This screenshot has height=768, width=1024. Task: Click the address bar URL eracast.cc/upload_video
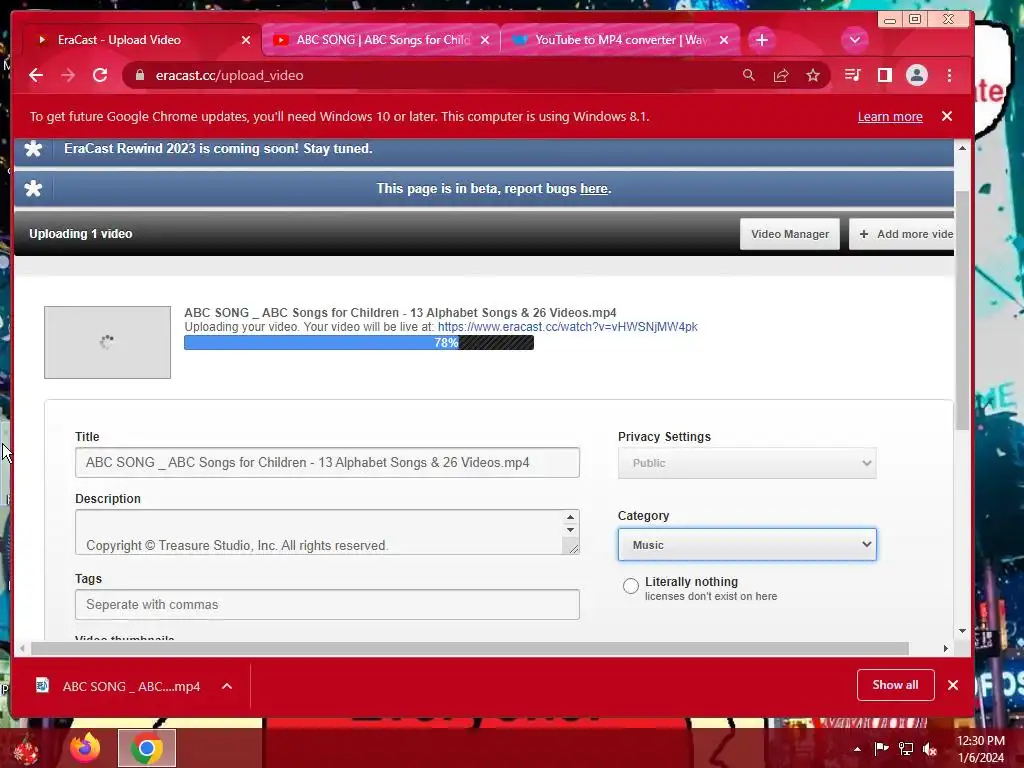229,75
